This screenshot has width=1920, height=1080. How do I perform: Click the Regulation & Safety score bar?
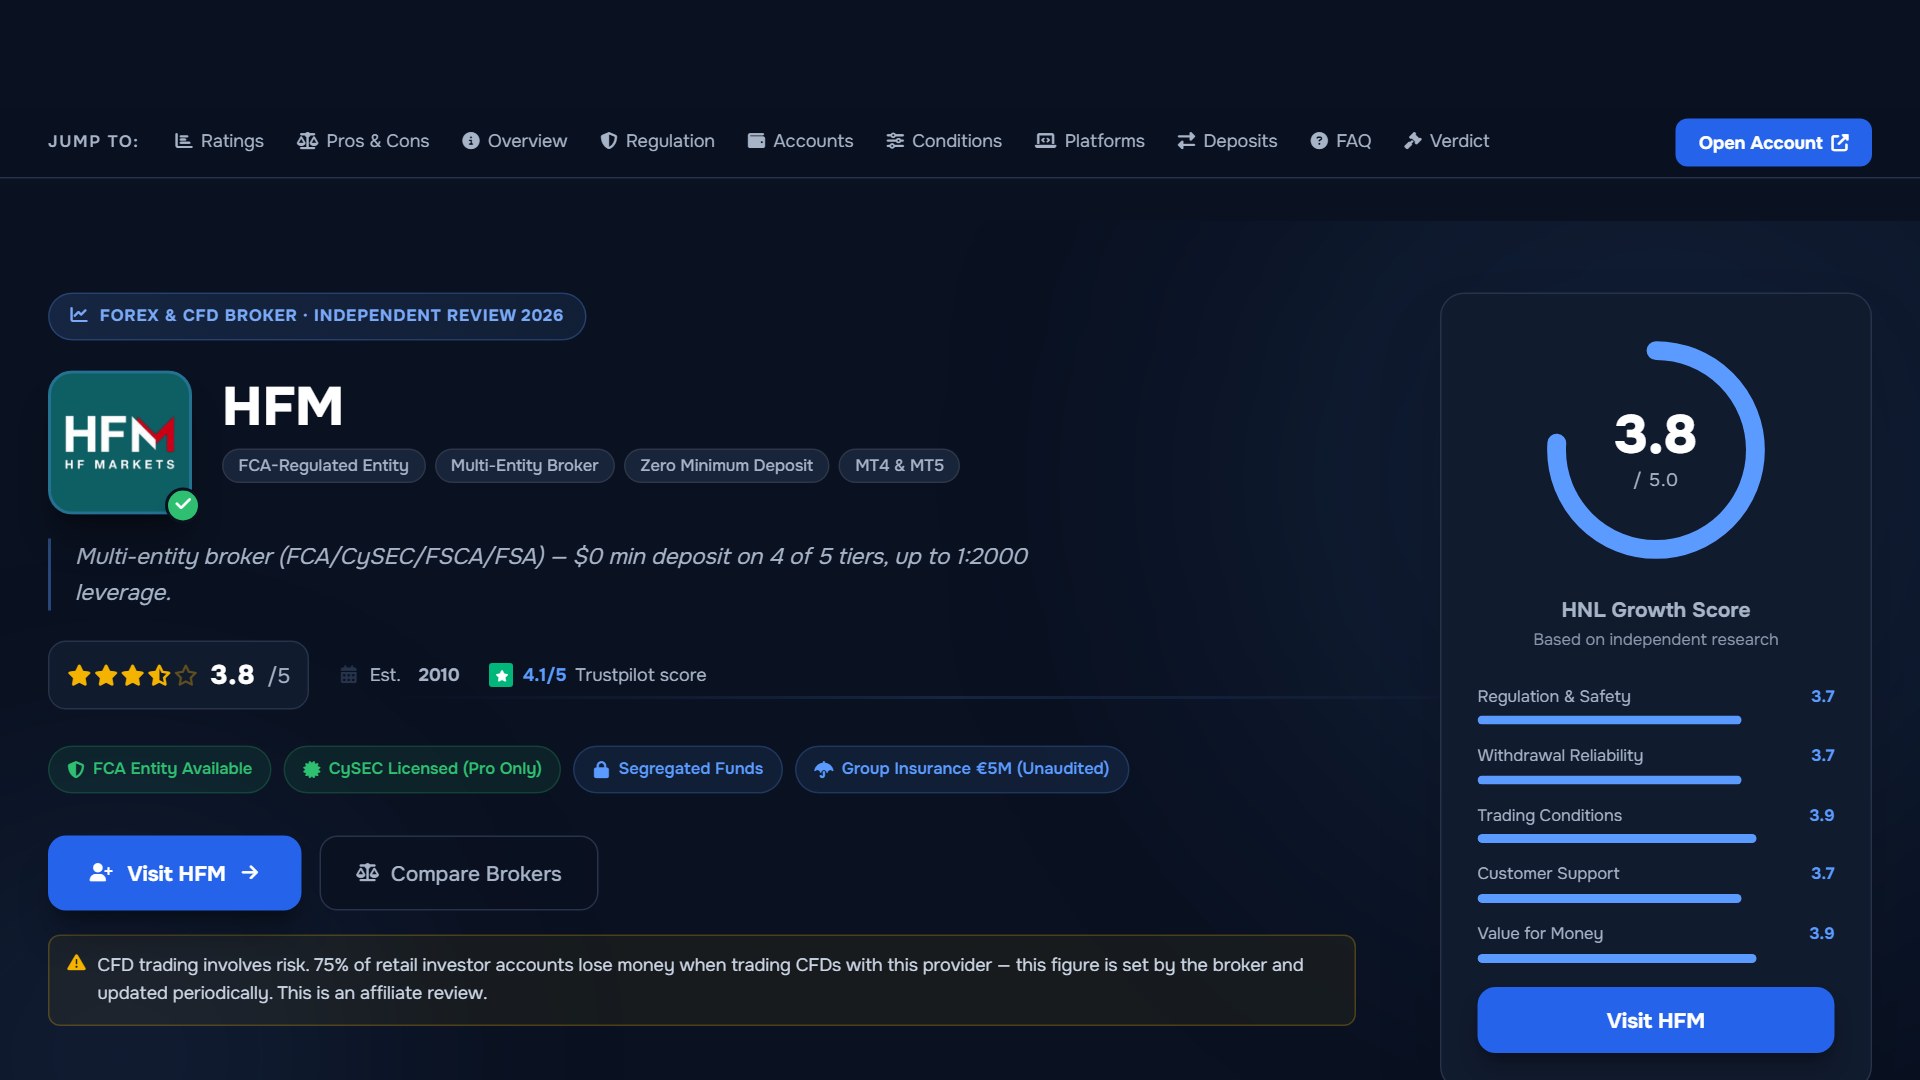(1609, 720)
